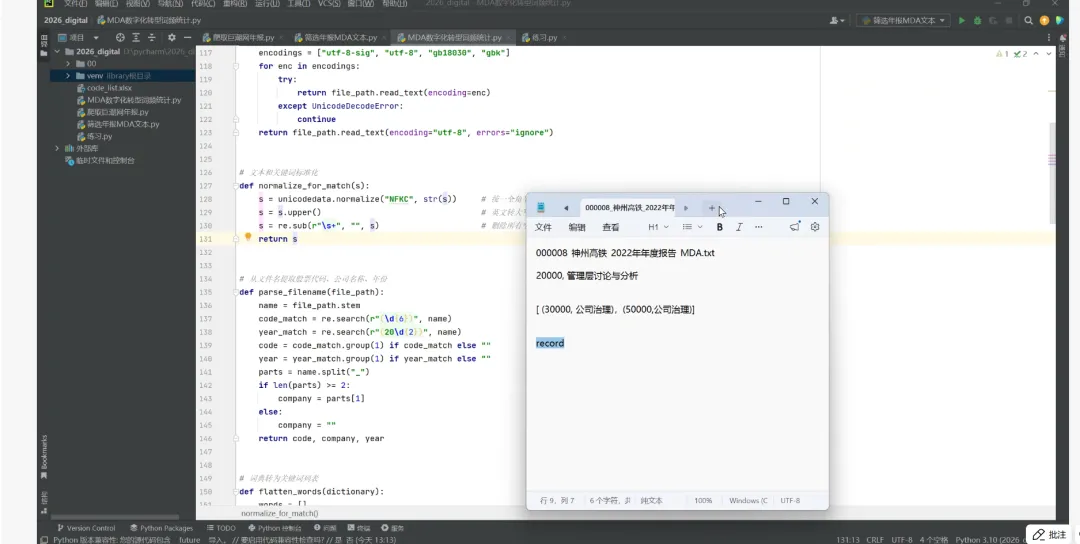This screenshot has height=544, width=1080.
Task: Fold the parse_filename function at line 135
Action: click(x=236, y=292)
